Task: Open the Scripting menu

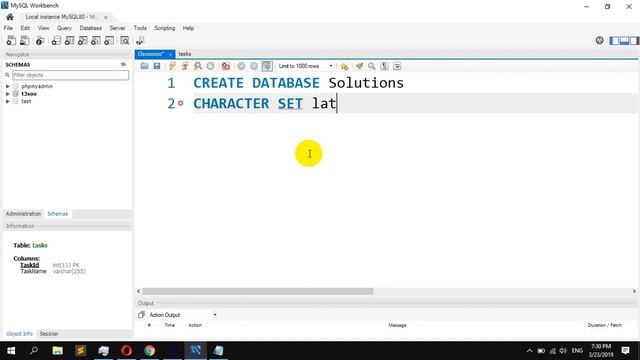Action: pyautogui.click(x=164, y=28)
